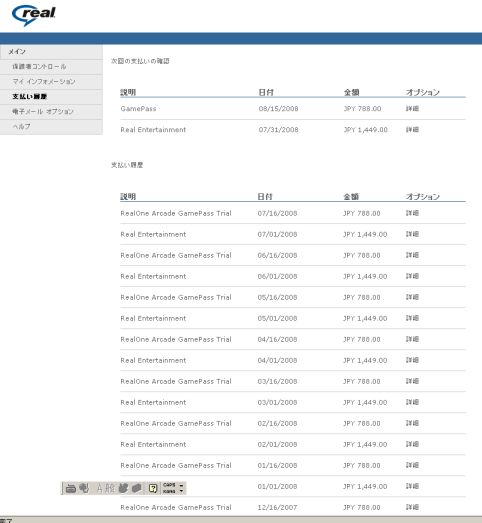Open 詳細 for Real Entertainment 03/01/2008
Viewport: 482px width, 523px height.
[x=412, y=402]
